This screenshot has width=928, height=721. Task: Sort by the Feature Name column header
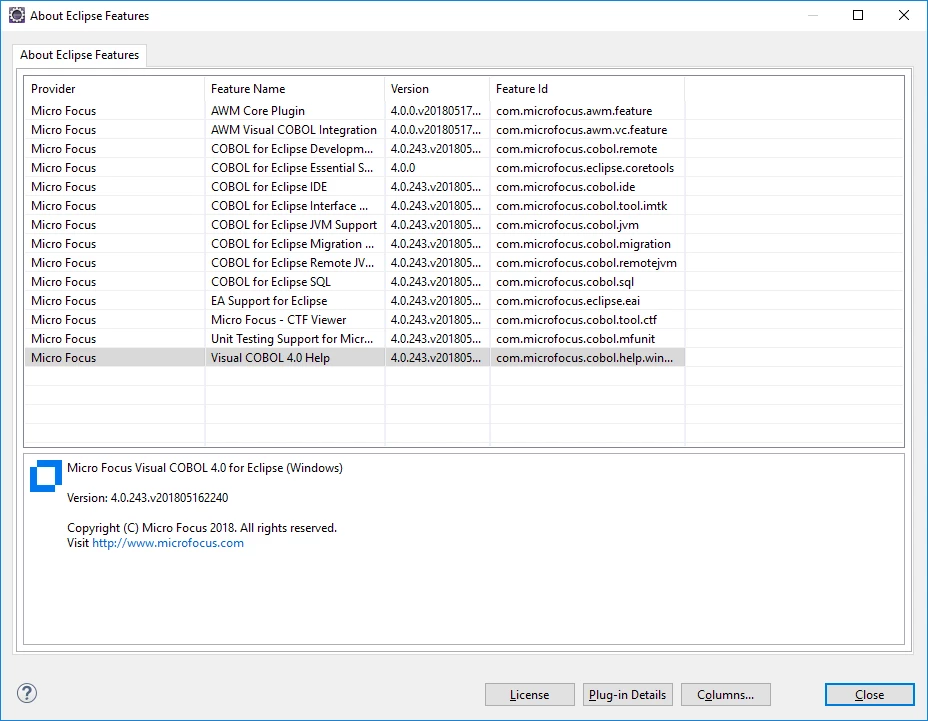[295, 89]
